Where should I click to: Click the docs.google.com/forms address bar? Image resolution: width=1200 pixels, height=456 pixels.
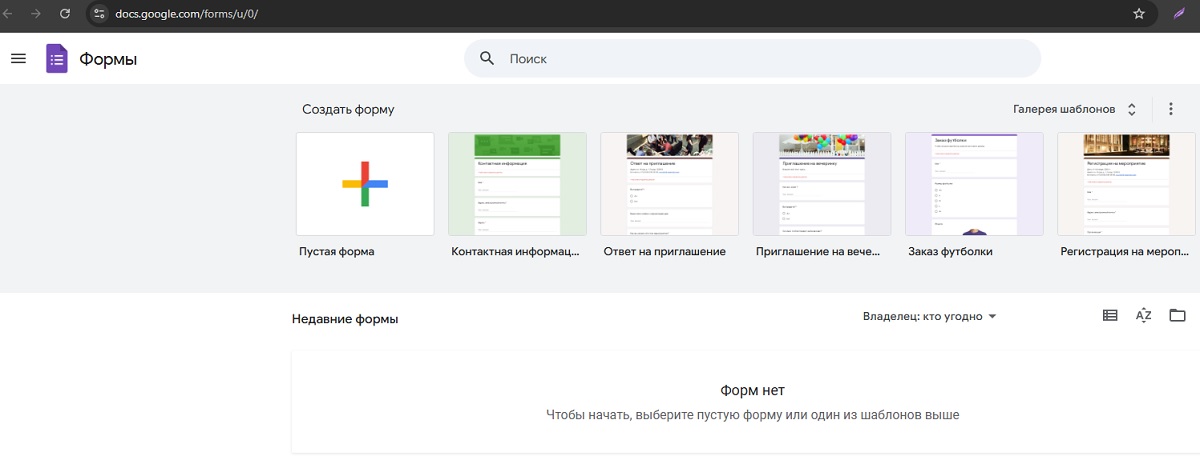(620, 14)
